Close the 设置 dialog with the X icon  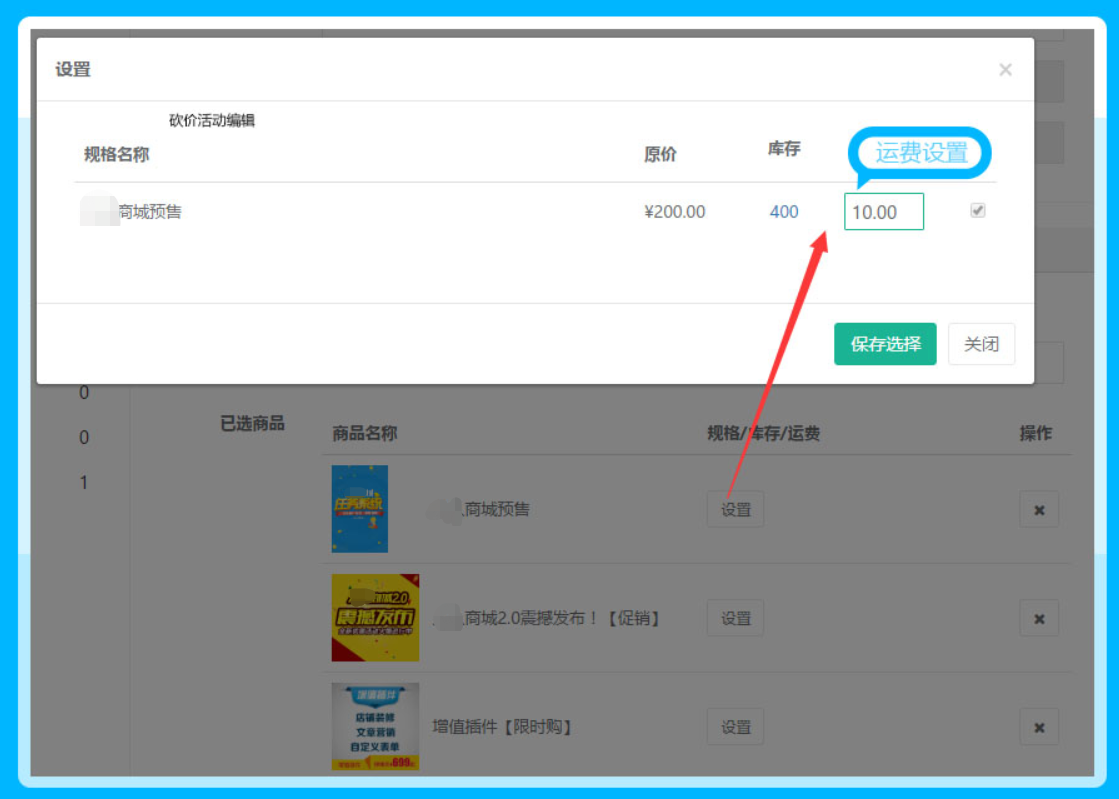click(x=1005, y=70)
